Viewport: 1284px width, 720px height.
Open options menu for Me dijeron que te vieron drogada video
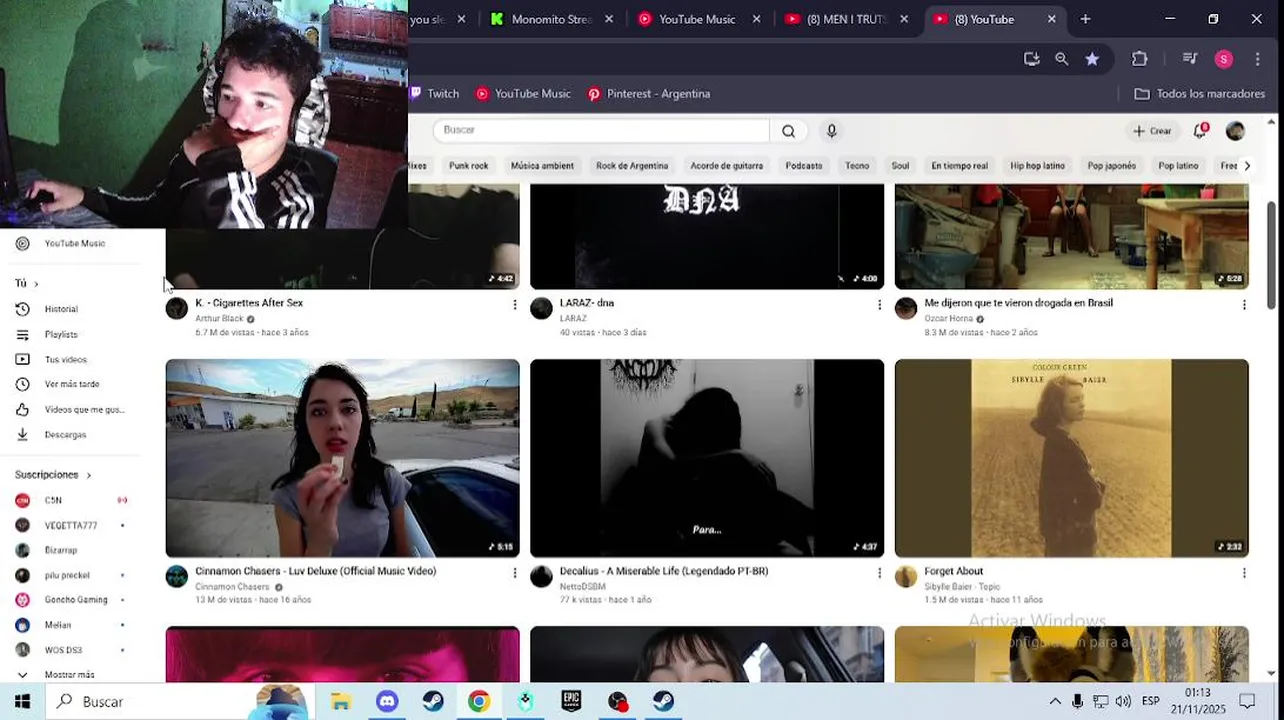tap(1244, 304)
